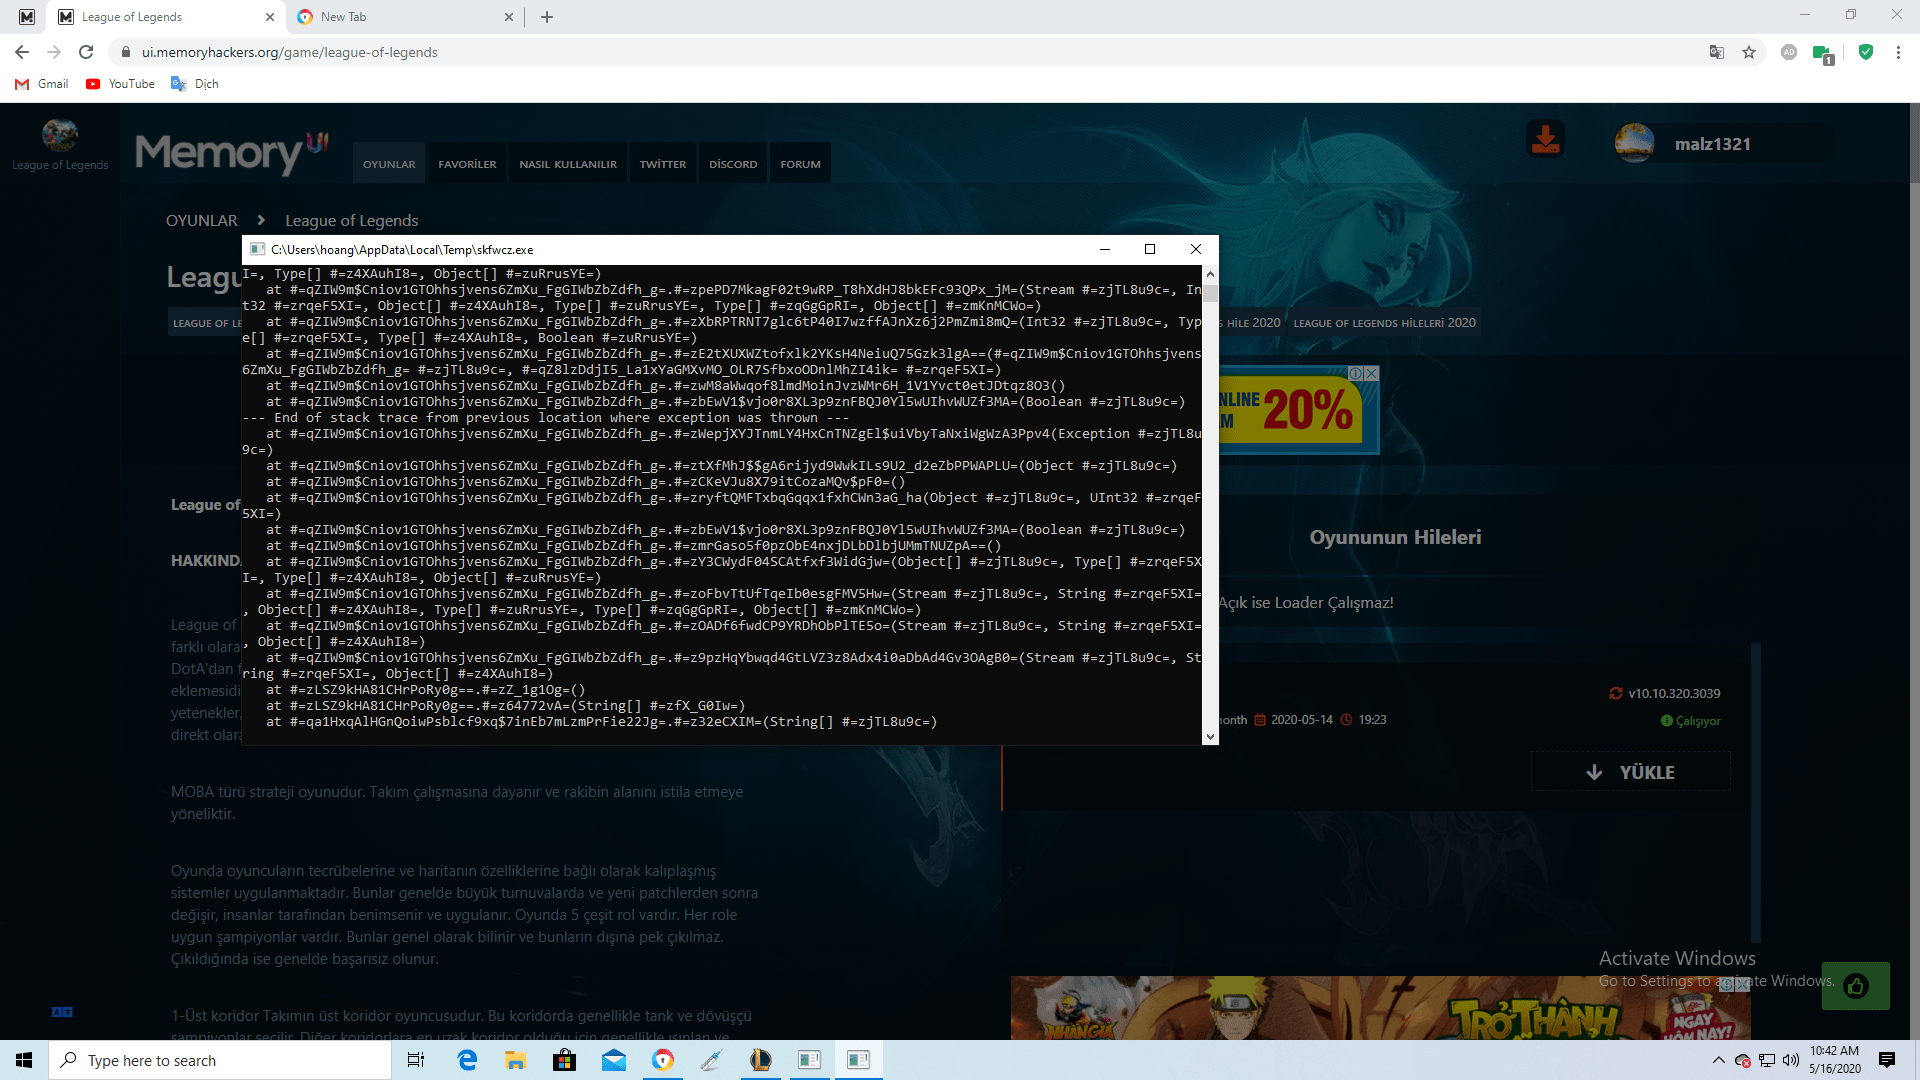Open the first console window taskbar icon

coord(810,1060)
